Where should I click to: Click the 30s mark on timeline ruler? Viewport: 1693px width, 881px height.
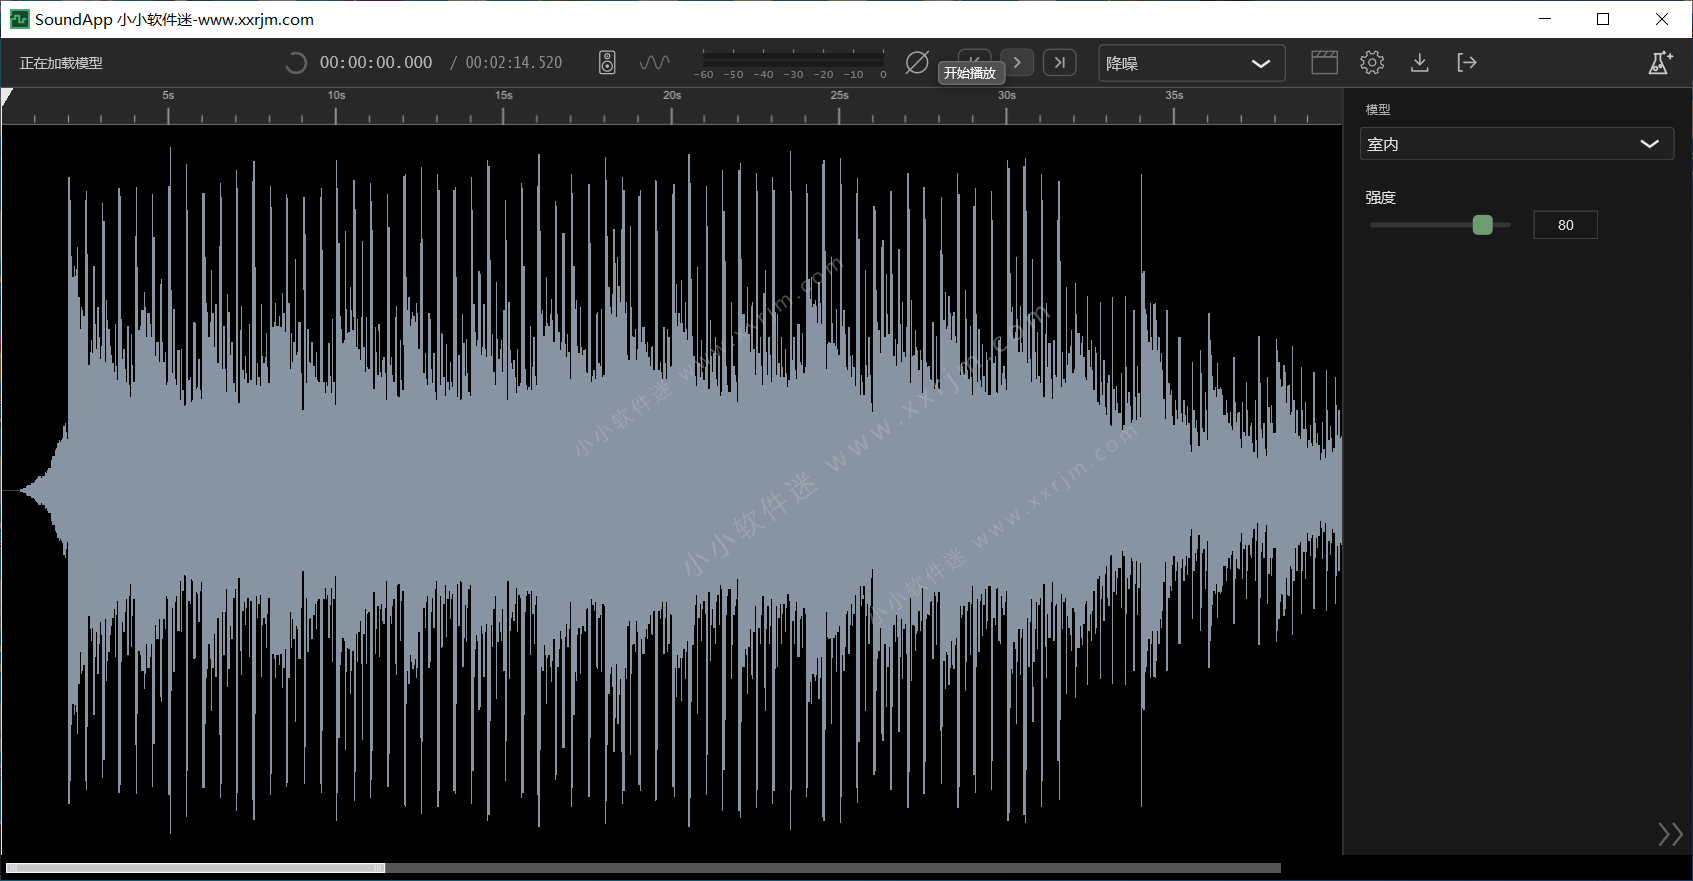[x=1007, y=96]
